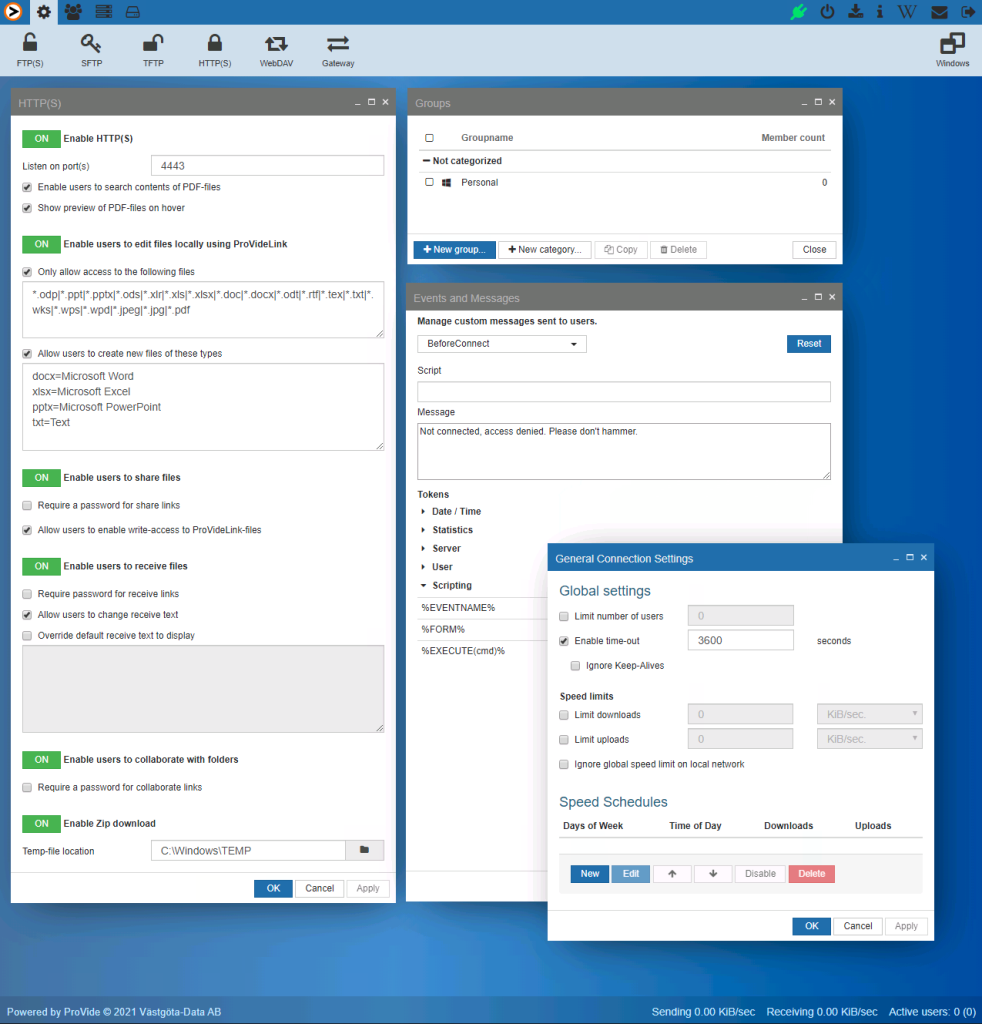Select the FTP(S) toolbar icon

click(x=29, y=48)
